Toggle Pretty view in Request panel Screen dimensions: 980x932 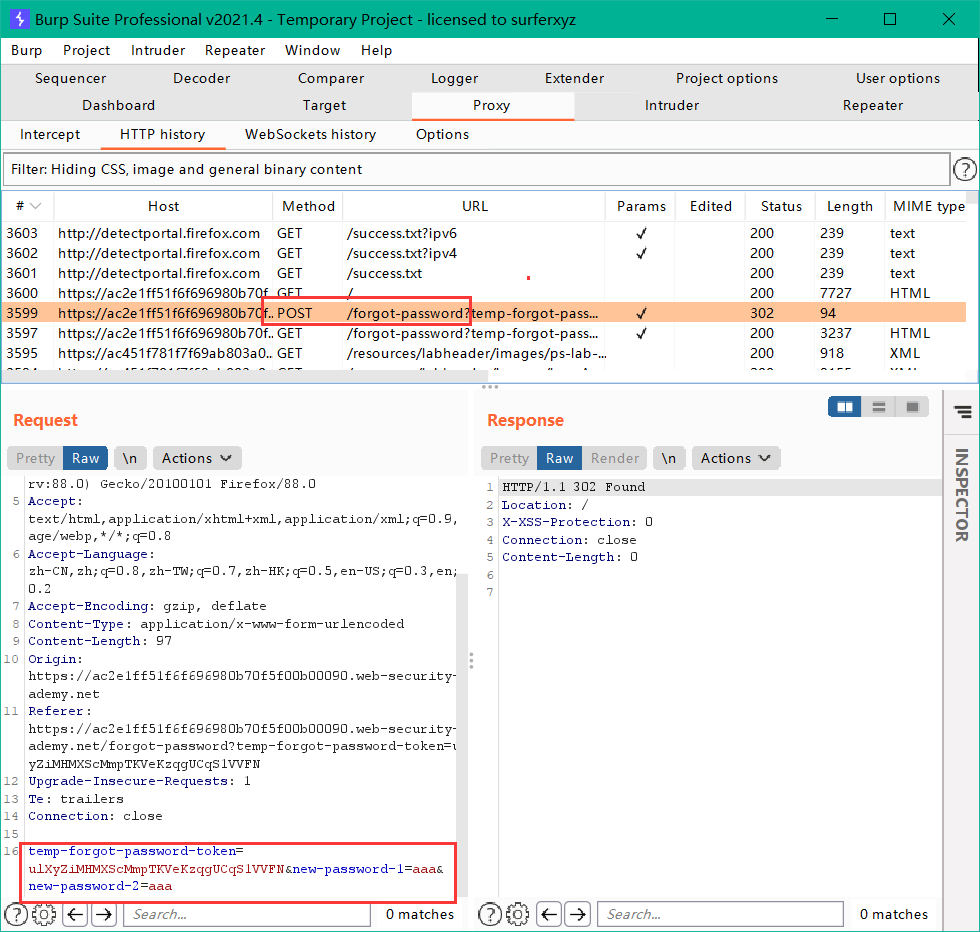(36, 458)
